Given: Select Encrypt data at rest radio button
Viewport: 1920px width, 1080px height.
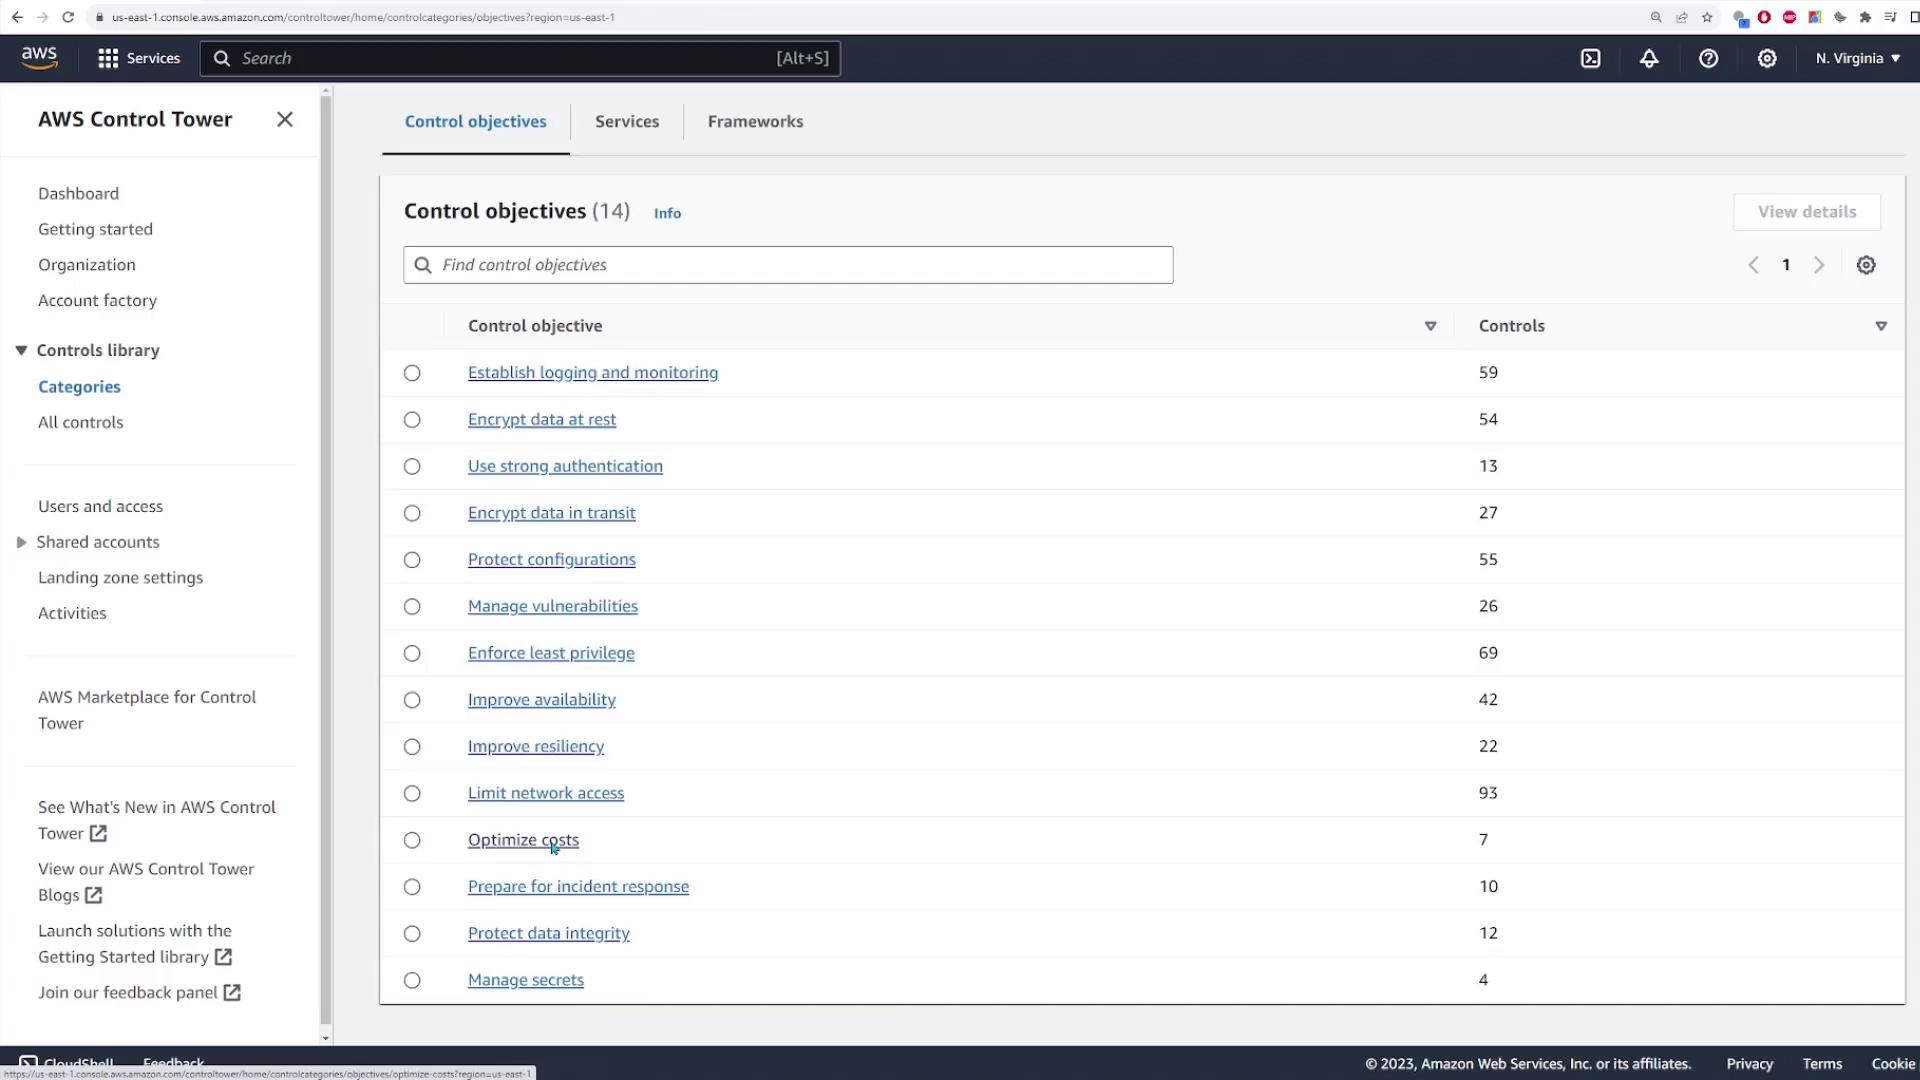Looking at the screenshot, I should pos(412,420).
